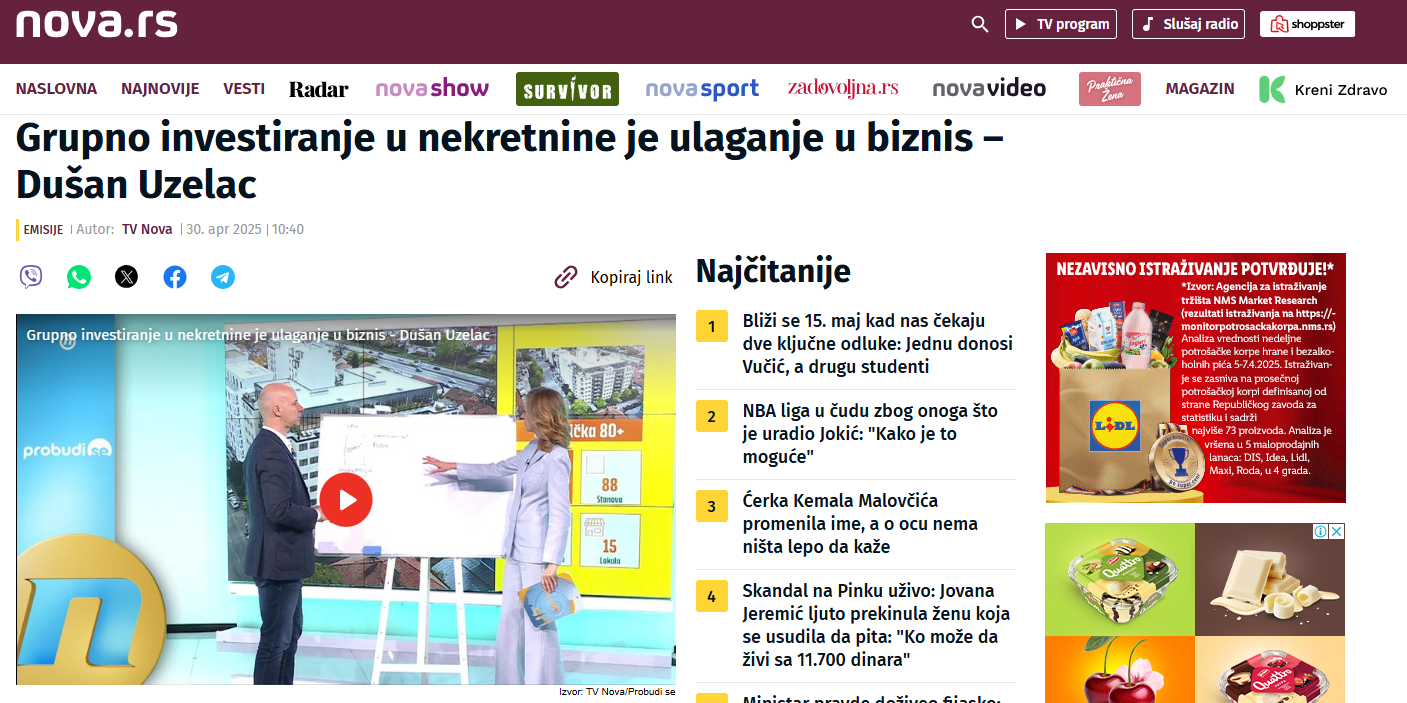The image size is (1407, 703).
Task: Open the nova show section
Action: [432, 89]
